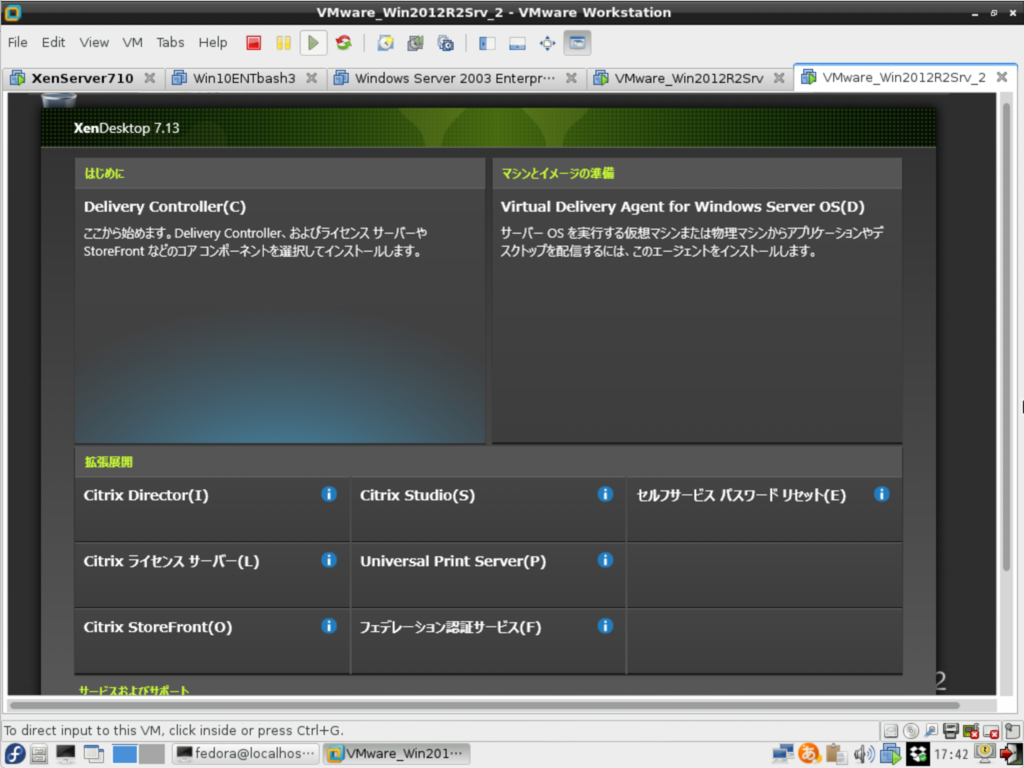This screenshot has height=768, width=1024.
Task: Click info icon for Citrix Studio
Action: coord(605,494)
